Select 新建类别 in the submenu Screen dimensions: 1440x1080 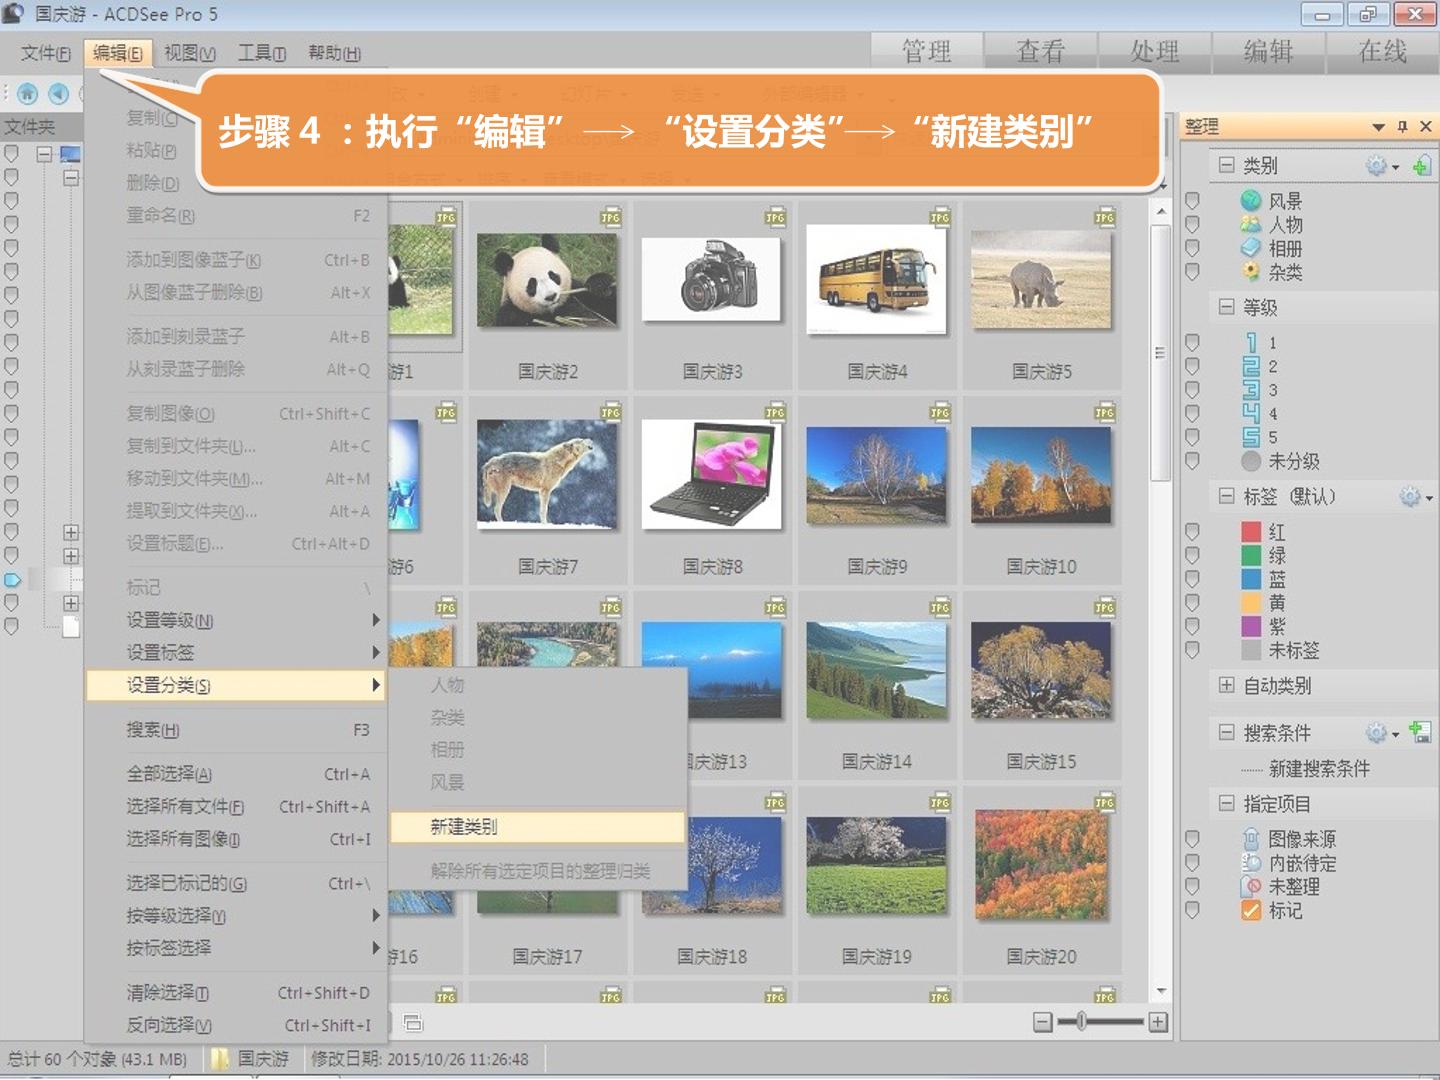[537, 827]
